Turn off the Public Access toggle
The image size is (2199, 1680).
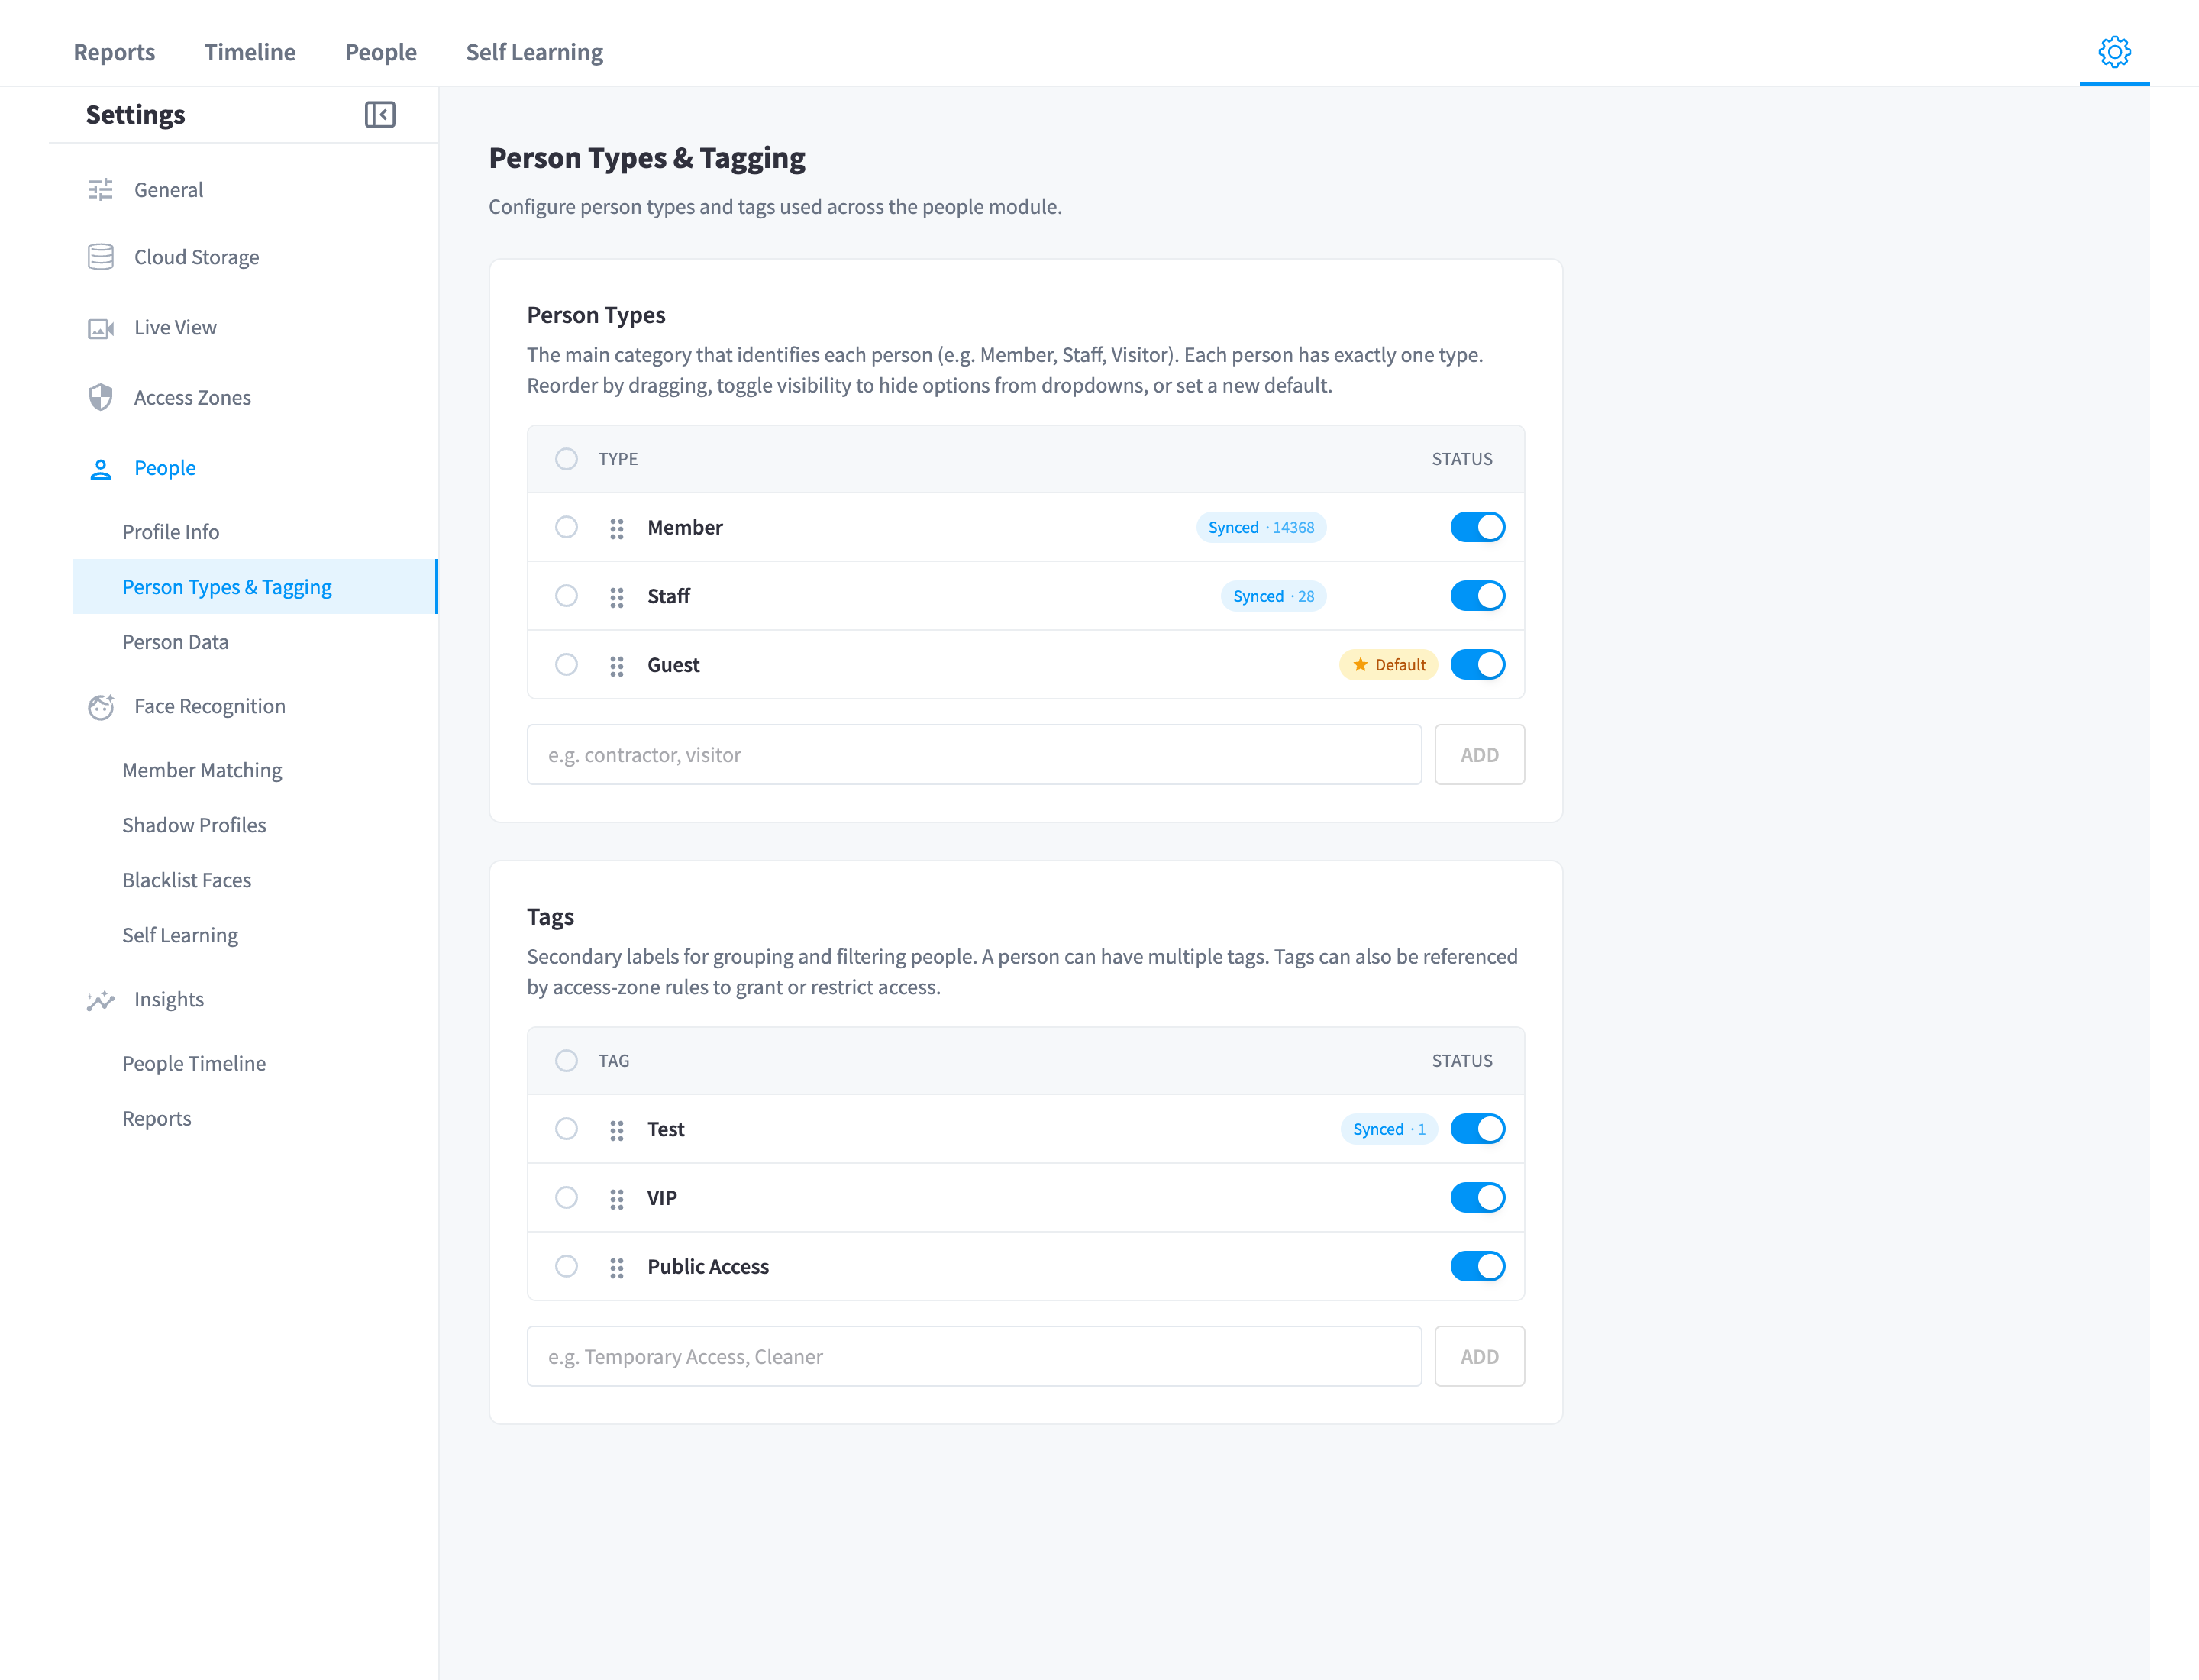1477,1267
